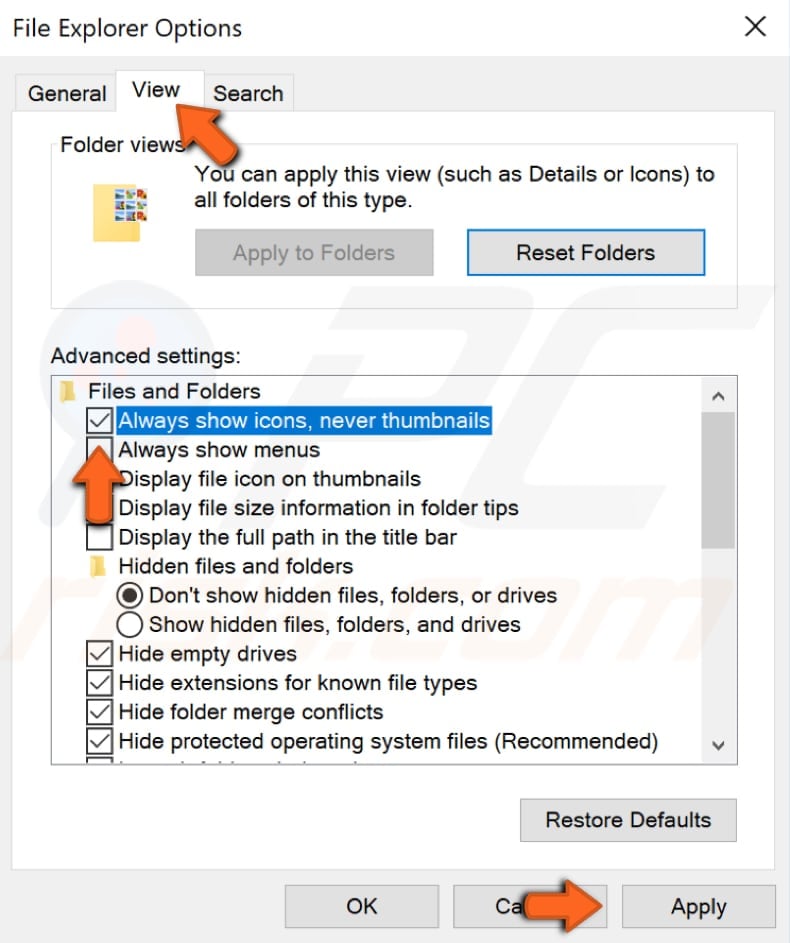790x943 pixels.
Task: Uncheck Hide extensions for known file types
Action: click(x=98, y=682)
